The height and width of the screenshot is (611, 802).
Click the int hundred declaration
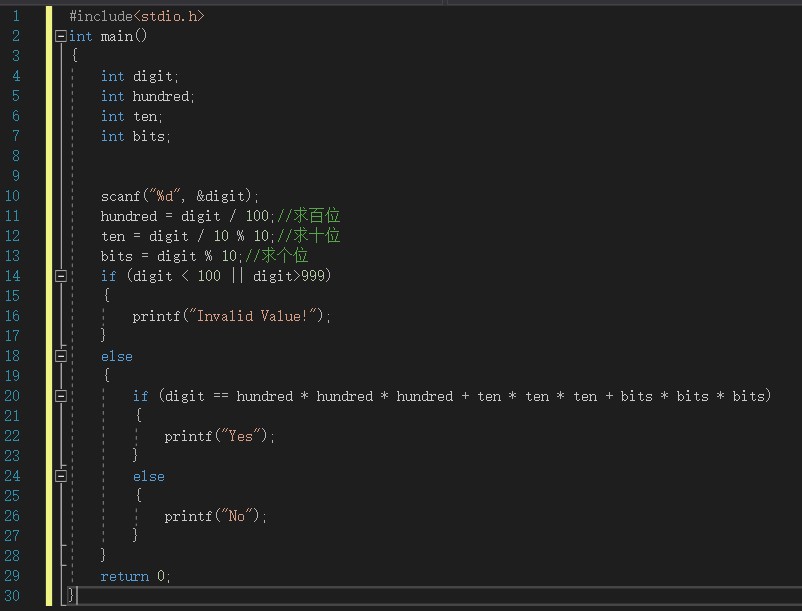[147, 96]
